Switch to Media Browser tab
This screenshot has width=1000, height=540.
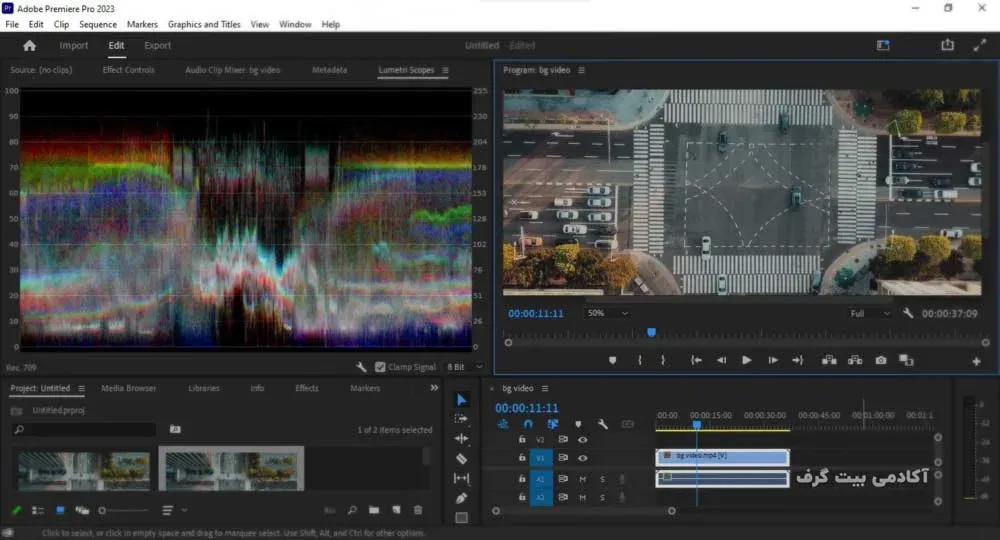pyautogui.click(x=128, y=388)
